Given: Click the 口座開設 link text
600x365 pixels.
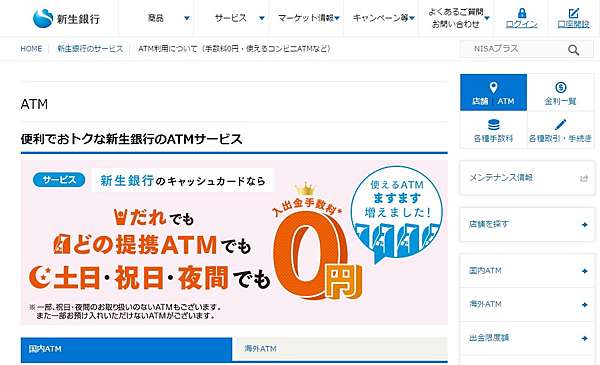Looking at the screenshot, I should [573, 24].
